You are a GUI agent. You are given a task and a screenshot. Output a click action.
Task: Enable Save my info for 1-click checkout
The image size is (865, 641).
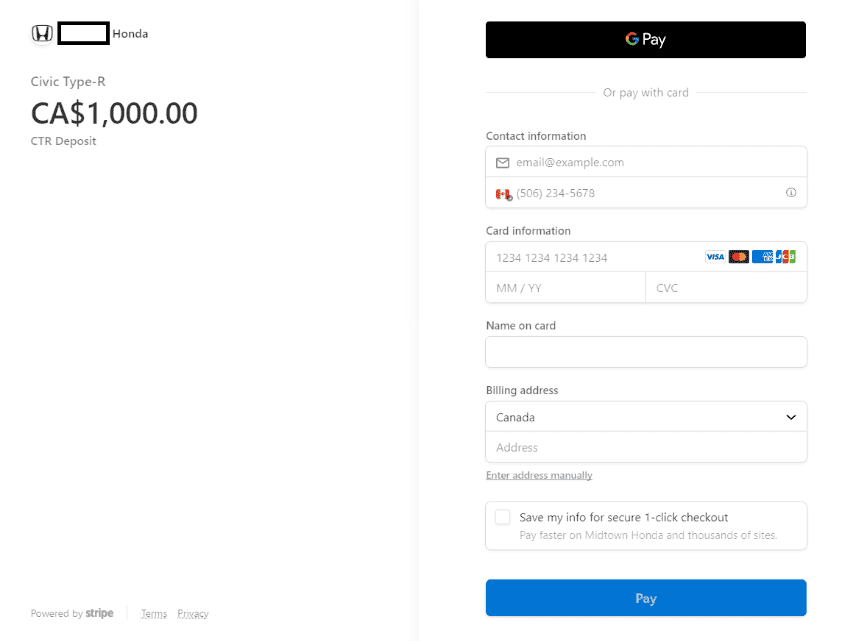[x=503, y=517]
